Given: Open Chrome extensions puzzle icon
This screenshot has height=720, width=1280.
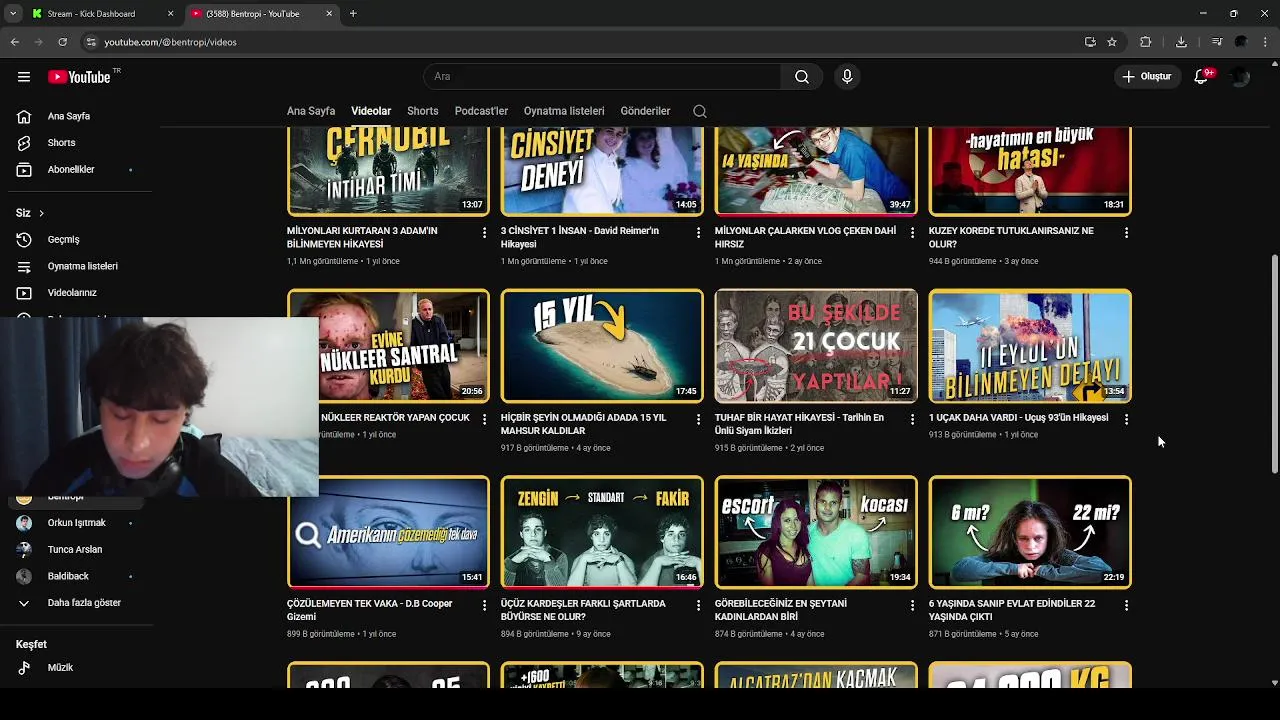Looking at the screenshot, I should click(x=1146, y=42).
